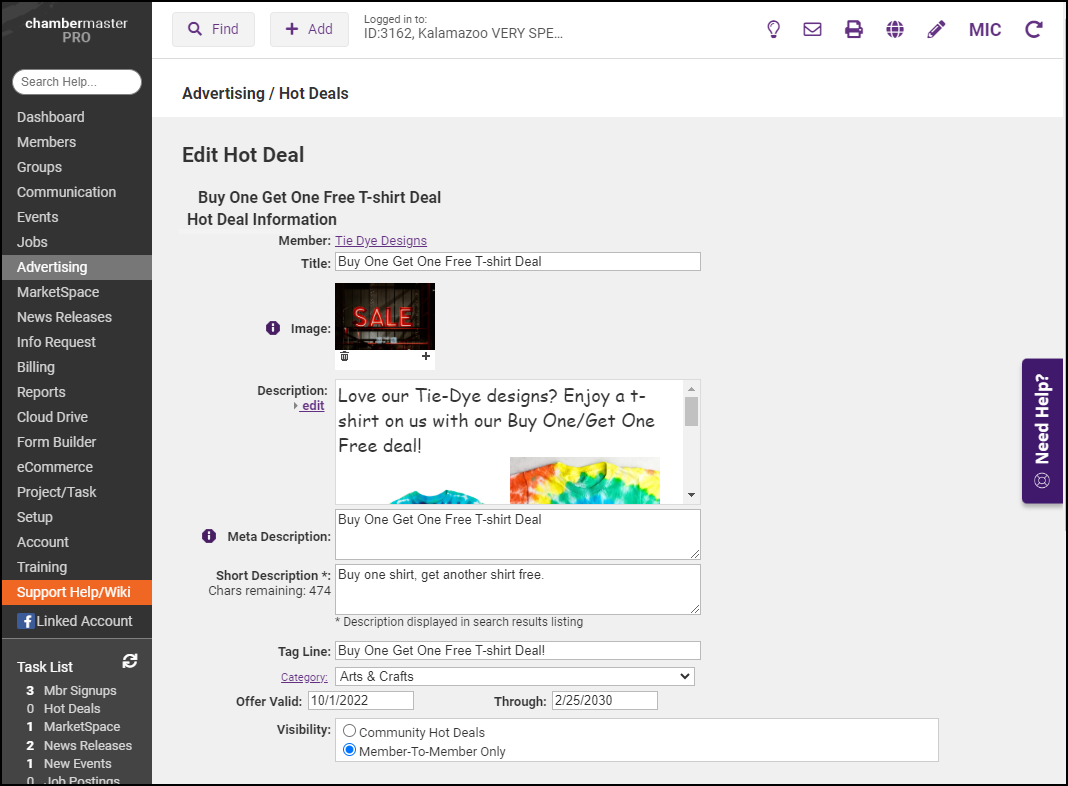The image size is (1068, 786).
Task: Delete the hot deal image using trash icon
Action: (345, 356)
